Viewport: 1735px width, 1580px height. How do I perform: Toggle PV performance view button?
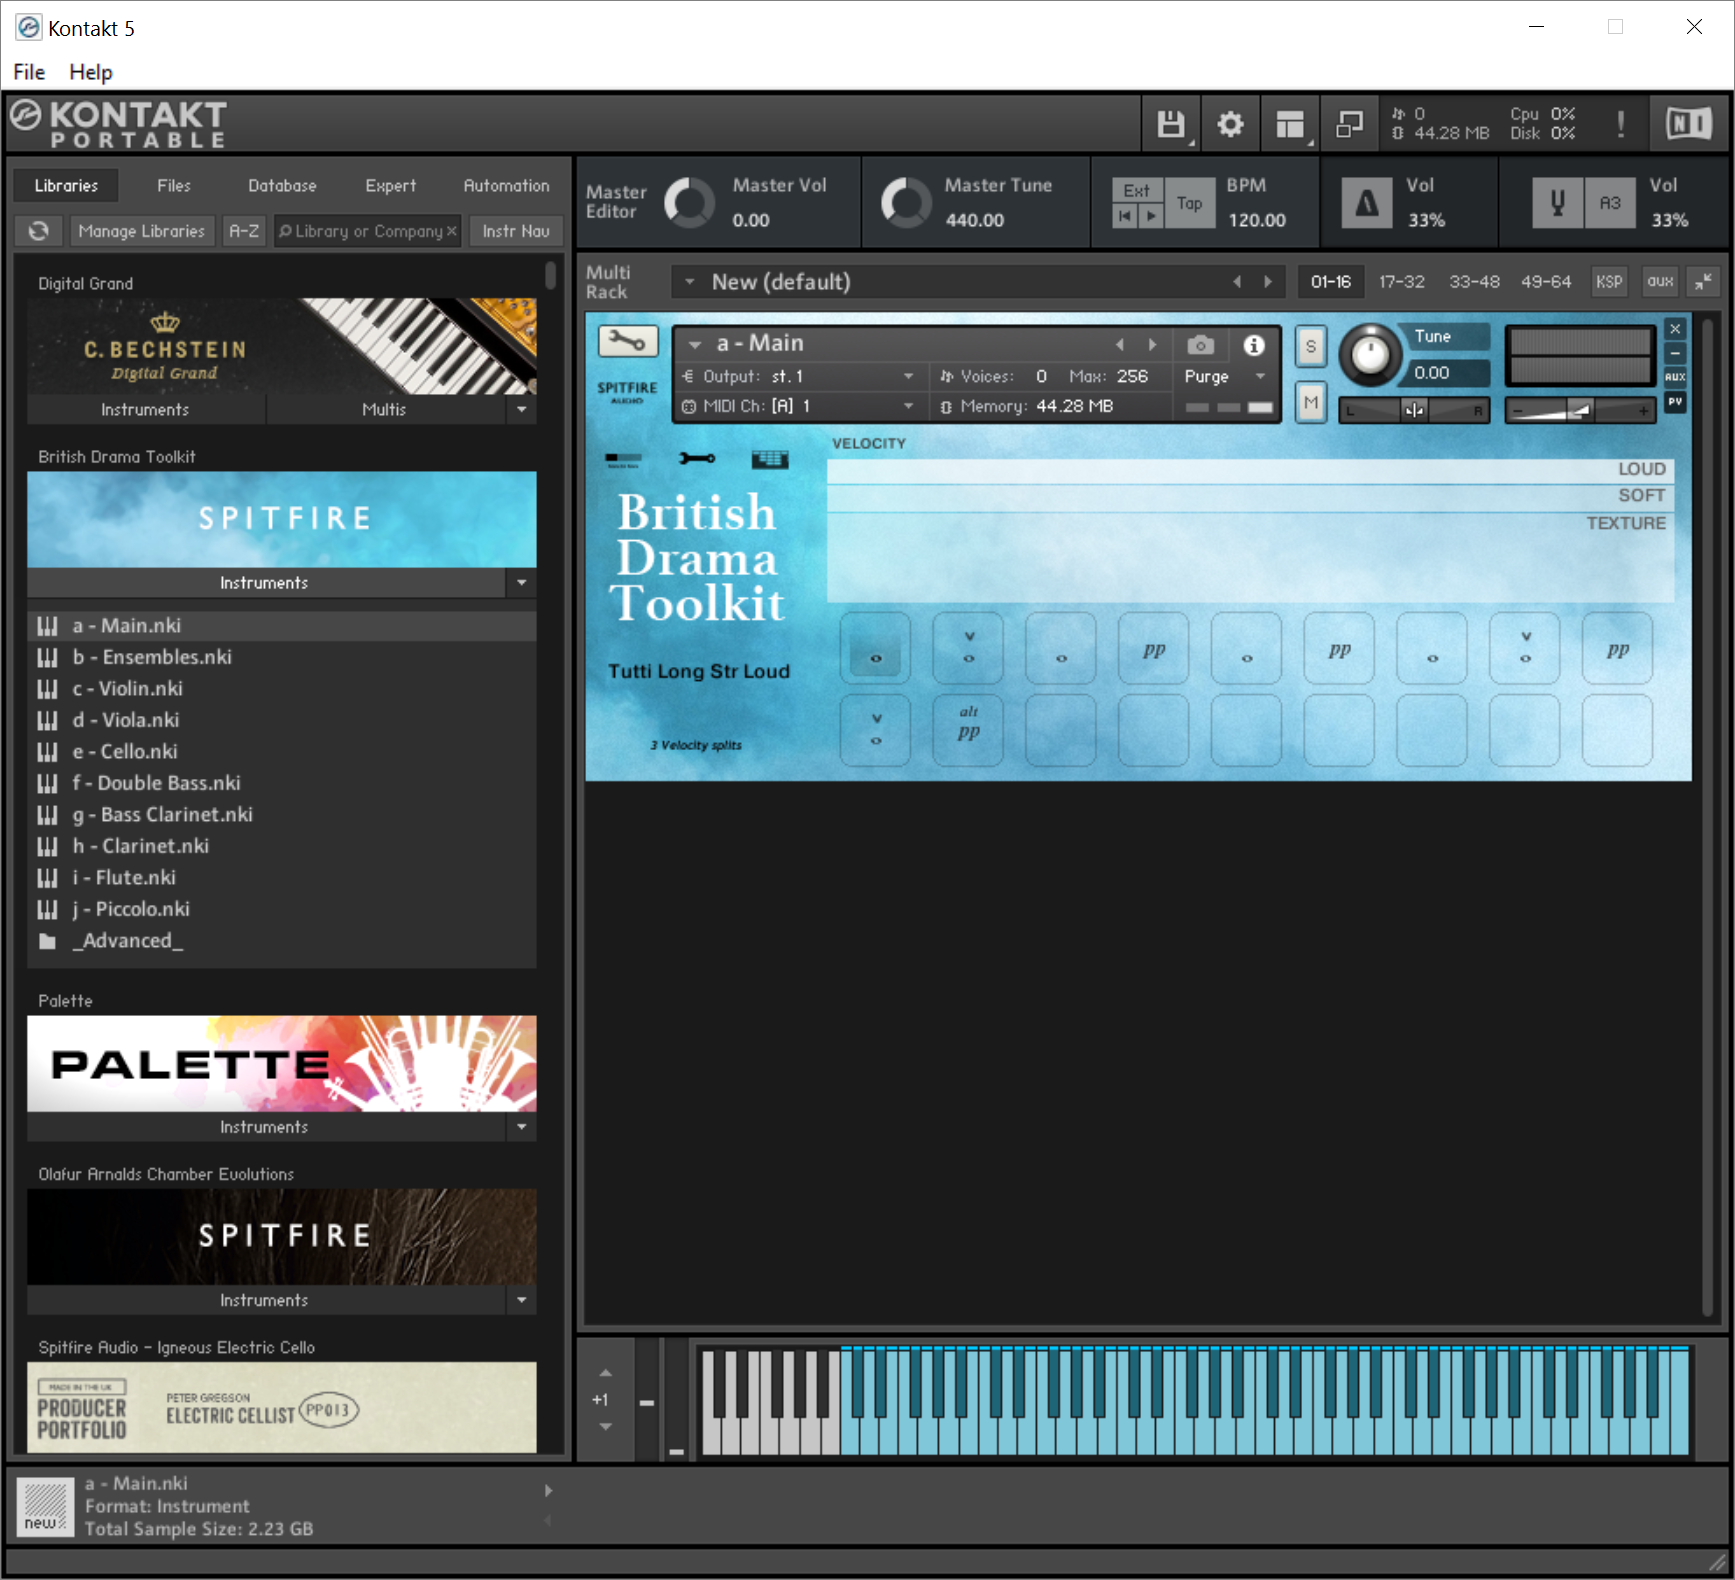pyautogui.click(x=1675, y=401)
